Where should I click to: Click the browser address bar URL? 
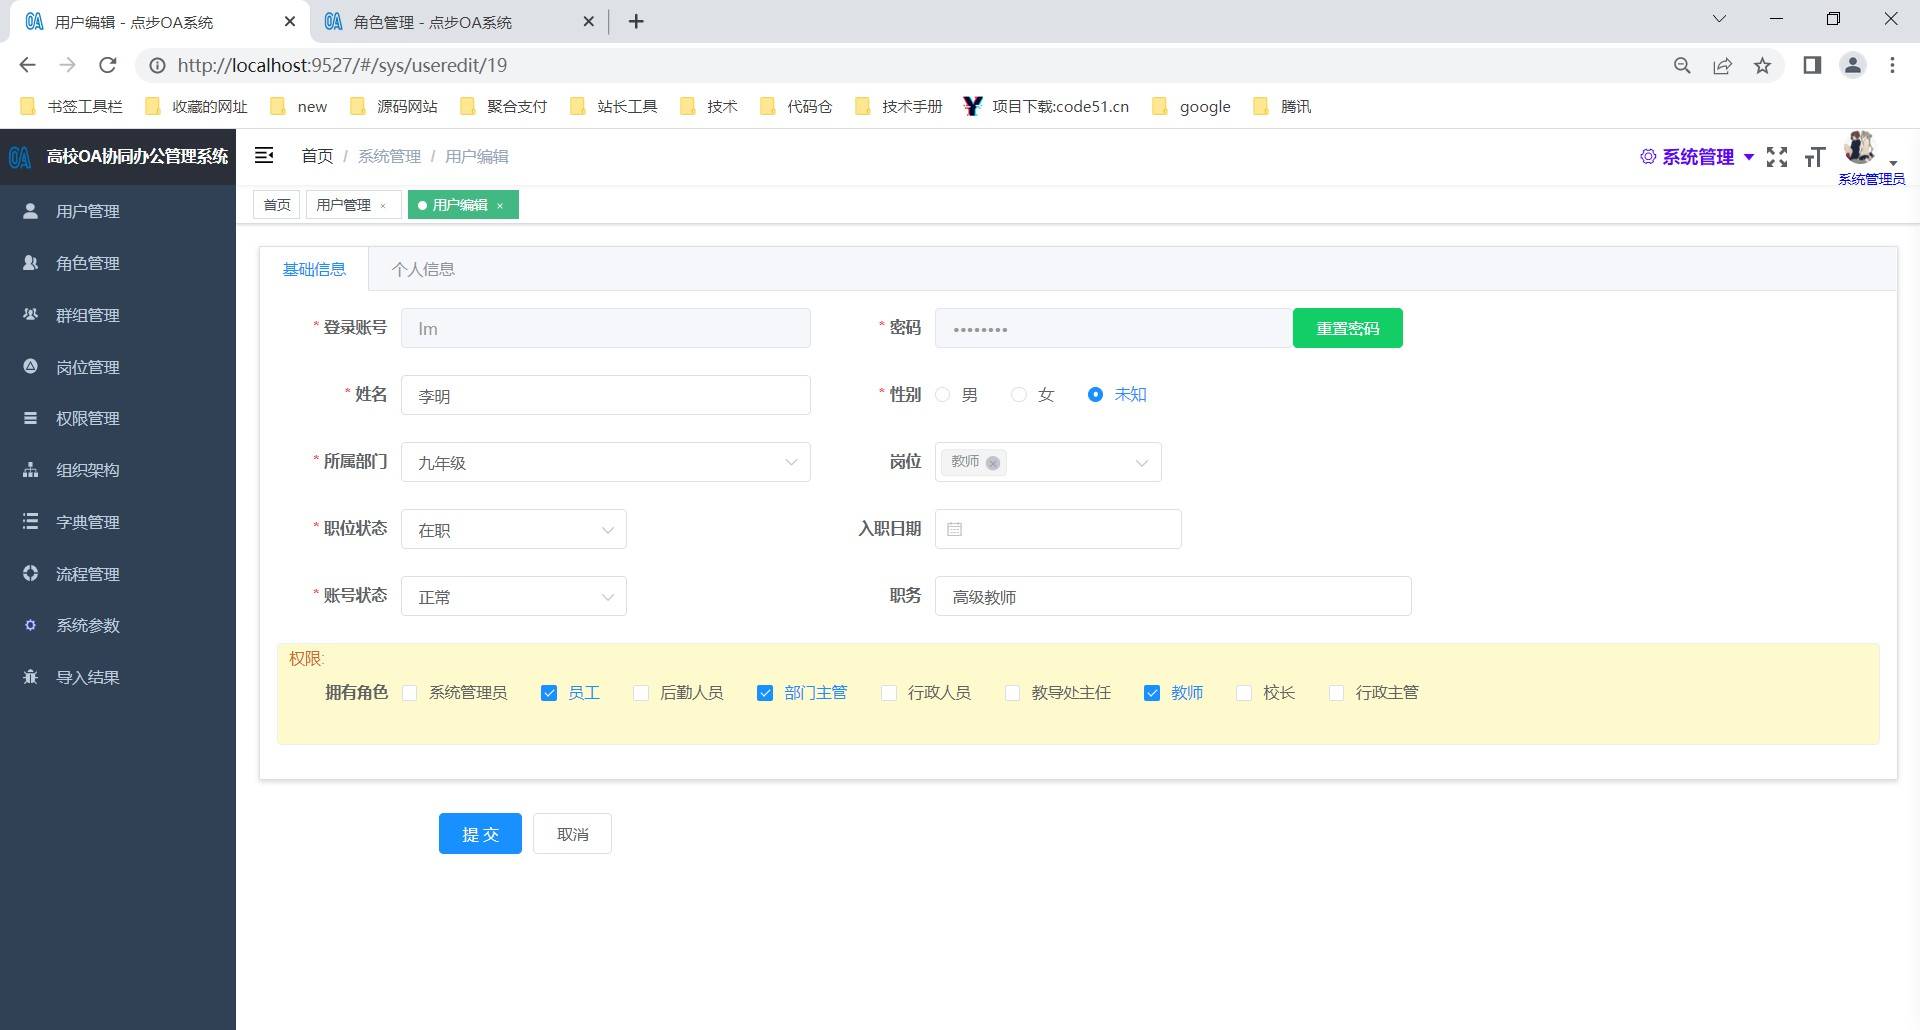pyautogui.click(x=342, y=65)
